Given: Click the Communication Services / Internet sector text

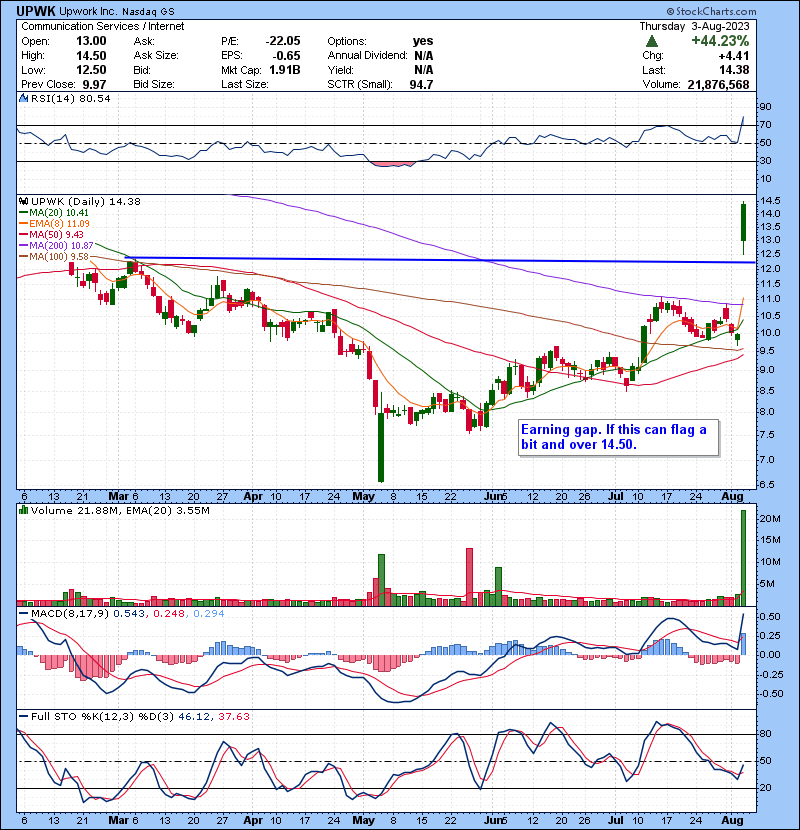Looking at the screenshot, I should click(103, 26).
